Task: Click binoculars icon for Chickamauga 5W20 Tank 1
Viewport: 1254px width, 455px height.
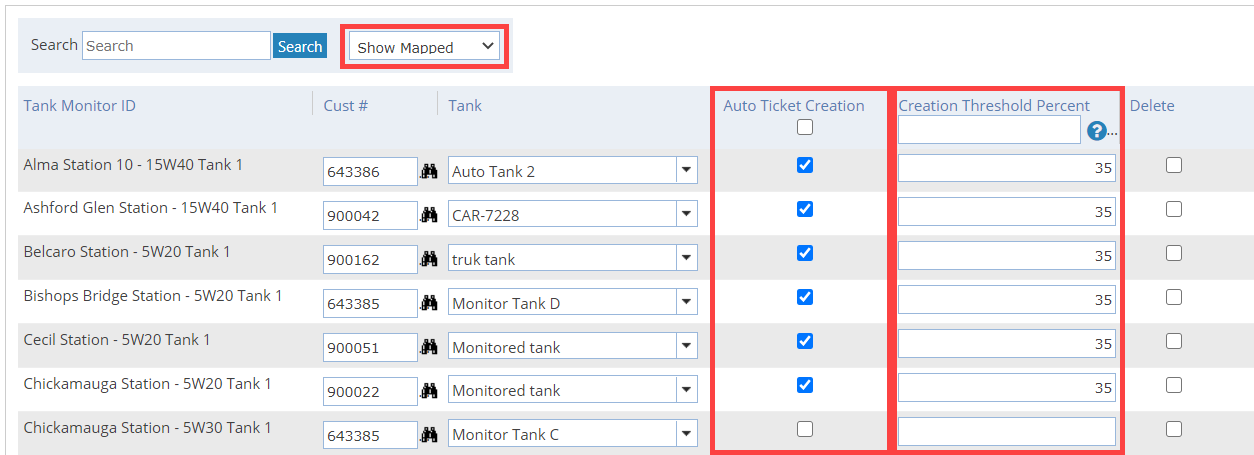Action: click(x=430, y=391)
